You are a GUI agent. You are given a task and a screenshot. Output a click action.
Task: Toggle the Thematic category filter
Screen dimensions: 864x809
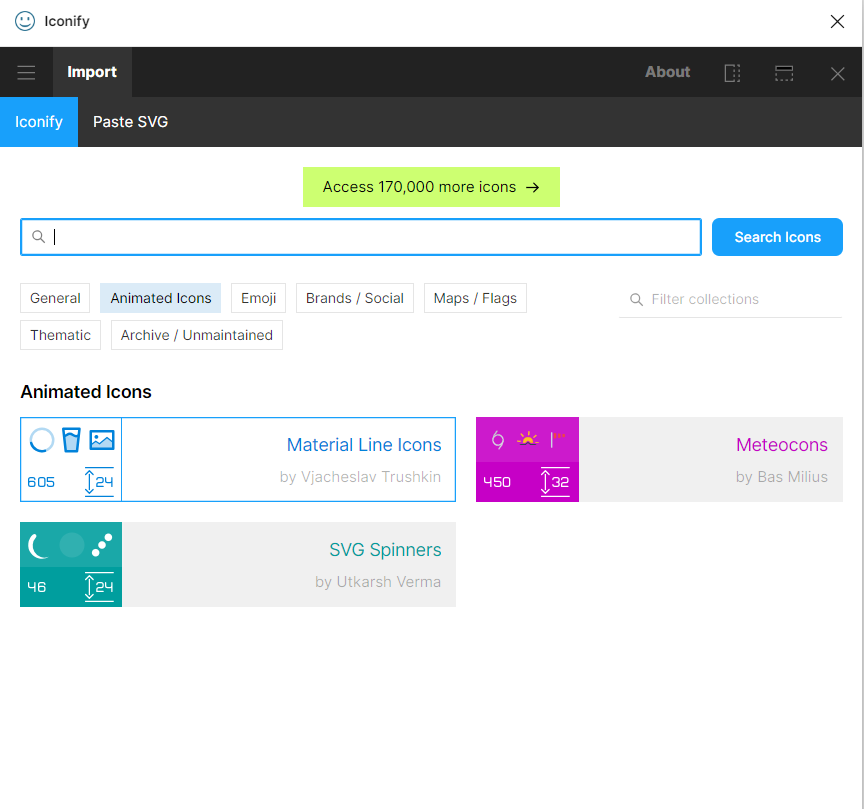click(61, 335)
